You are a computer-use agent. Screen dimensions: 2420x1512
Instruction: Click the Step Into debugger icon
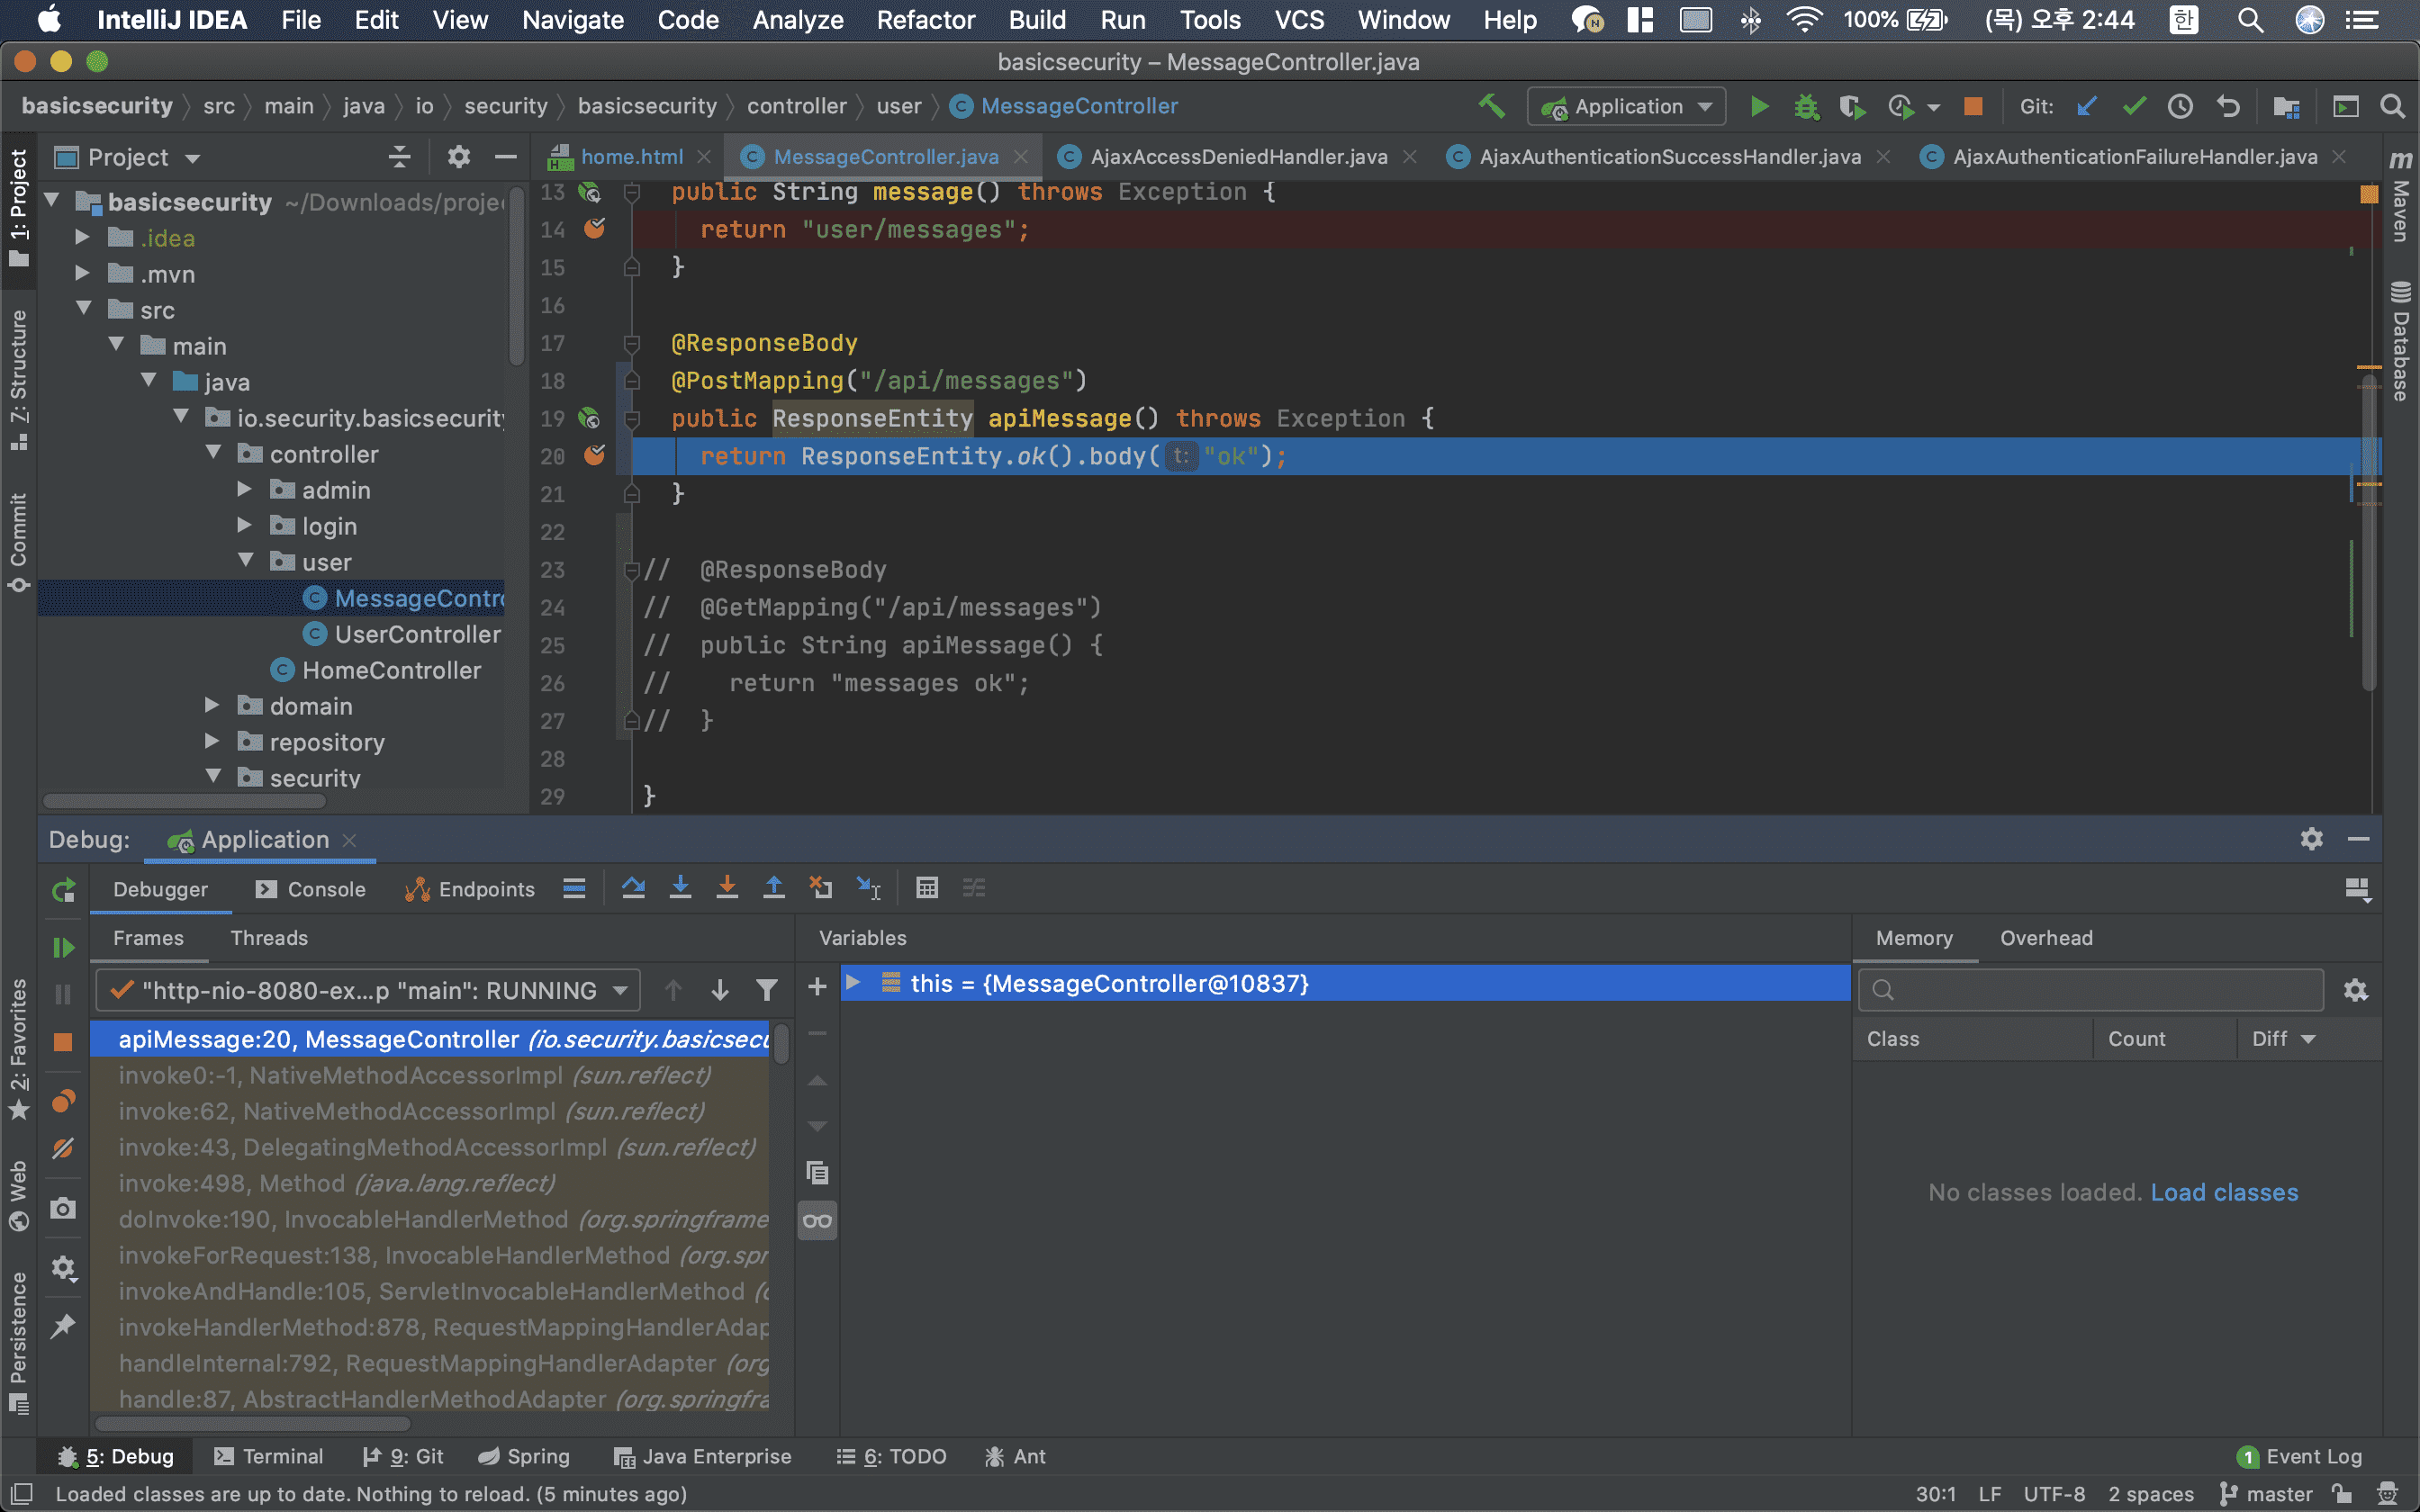click(680, 888)
